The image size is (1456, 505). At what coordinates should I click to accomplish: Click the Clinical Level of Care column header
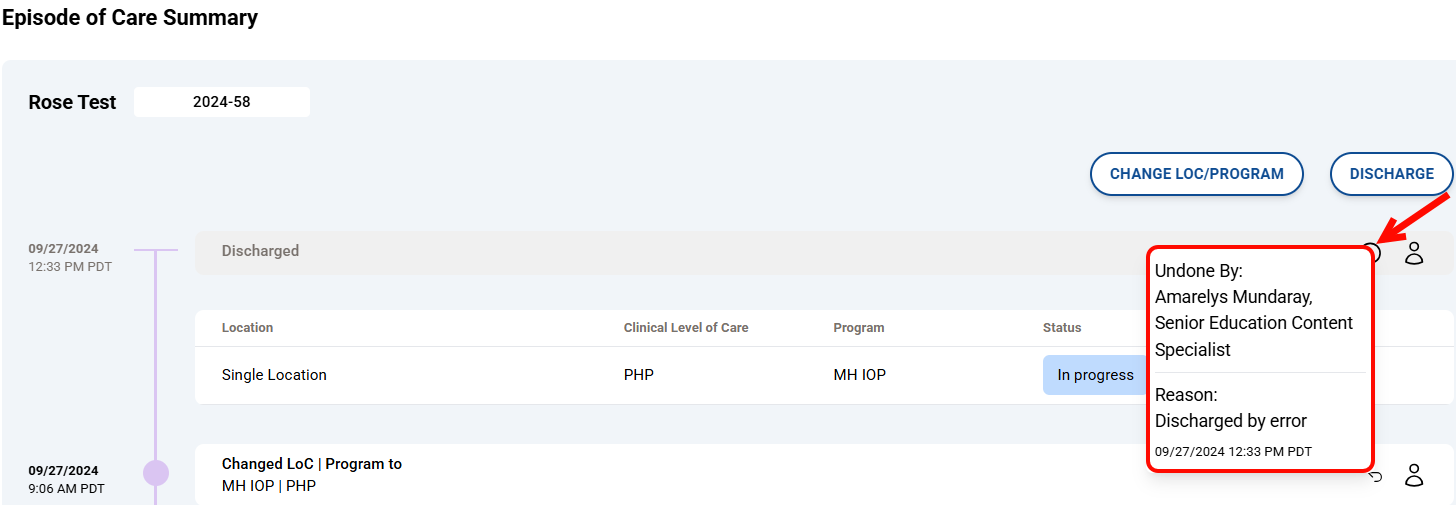(685, 328)
